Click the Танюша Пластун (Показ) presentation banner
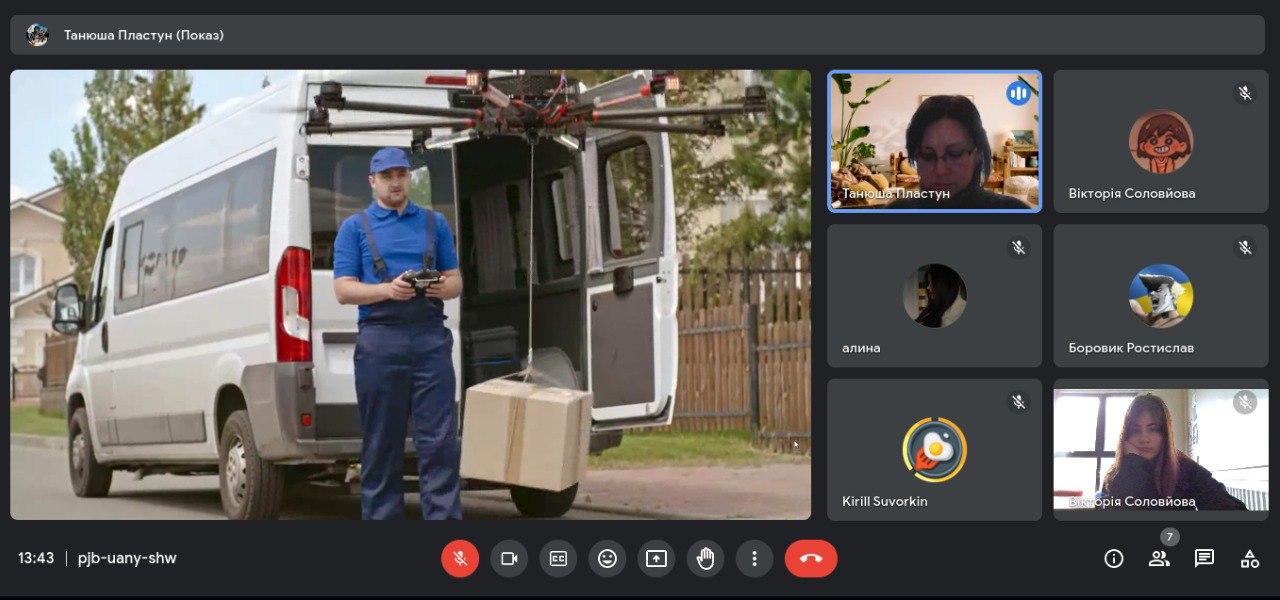 point(143,35)
